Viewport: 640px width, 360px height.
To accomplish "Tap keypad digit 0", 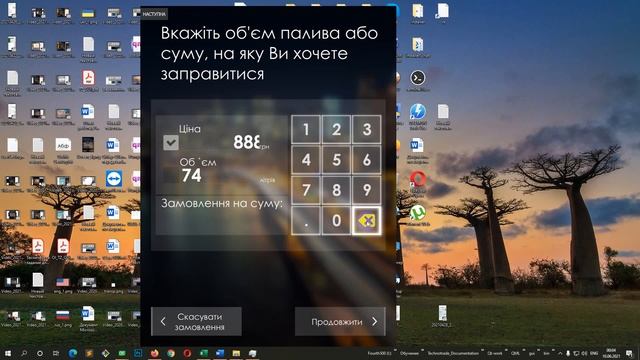I will tap(336, 220).
